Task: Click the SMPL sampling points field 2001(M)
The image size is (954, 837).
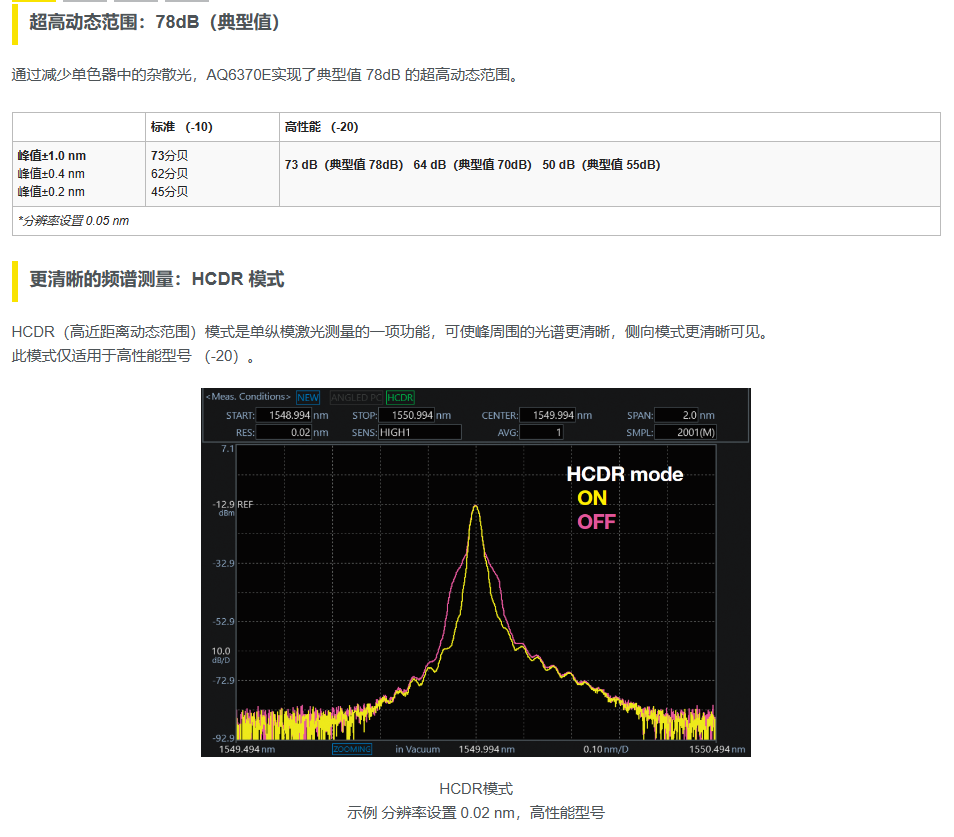Action: [687, 432]
